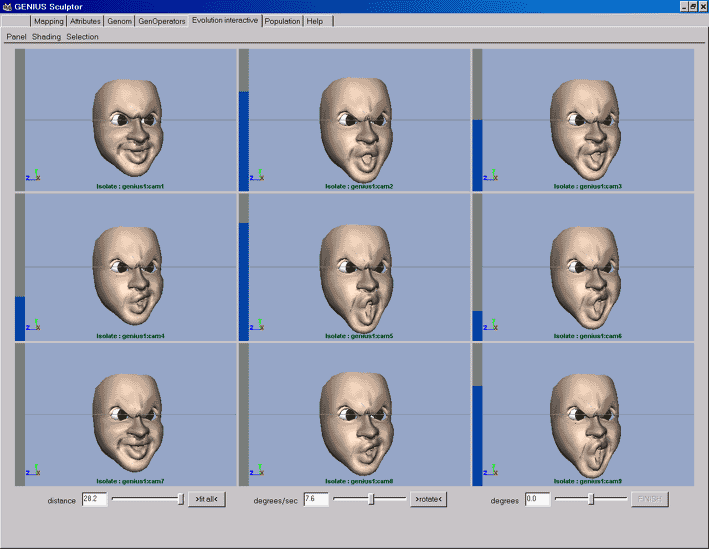
Task: Click the axis gizmo in cam1 view
Action: pos(33,175)
